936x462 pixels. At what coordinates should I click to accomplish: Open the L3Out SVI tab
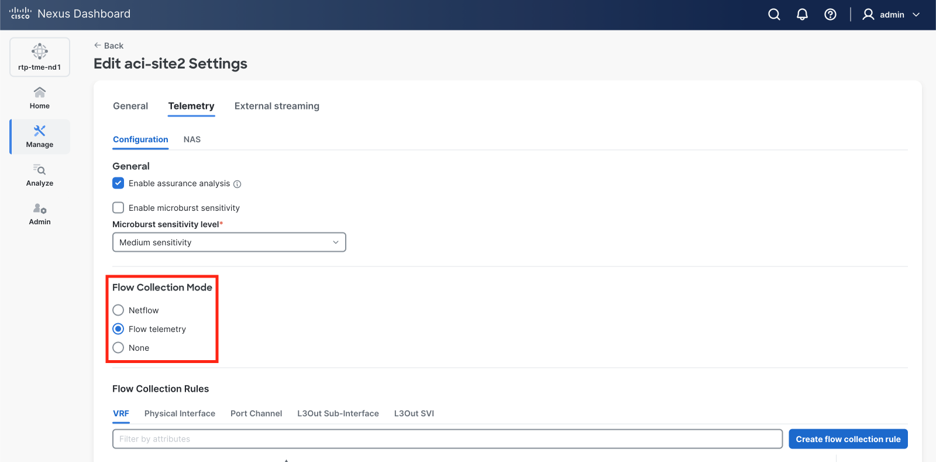coord(414,413)
